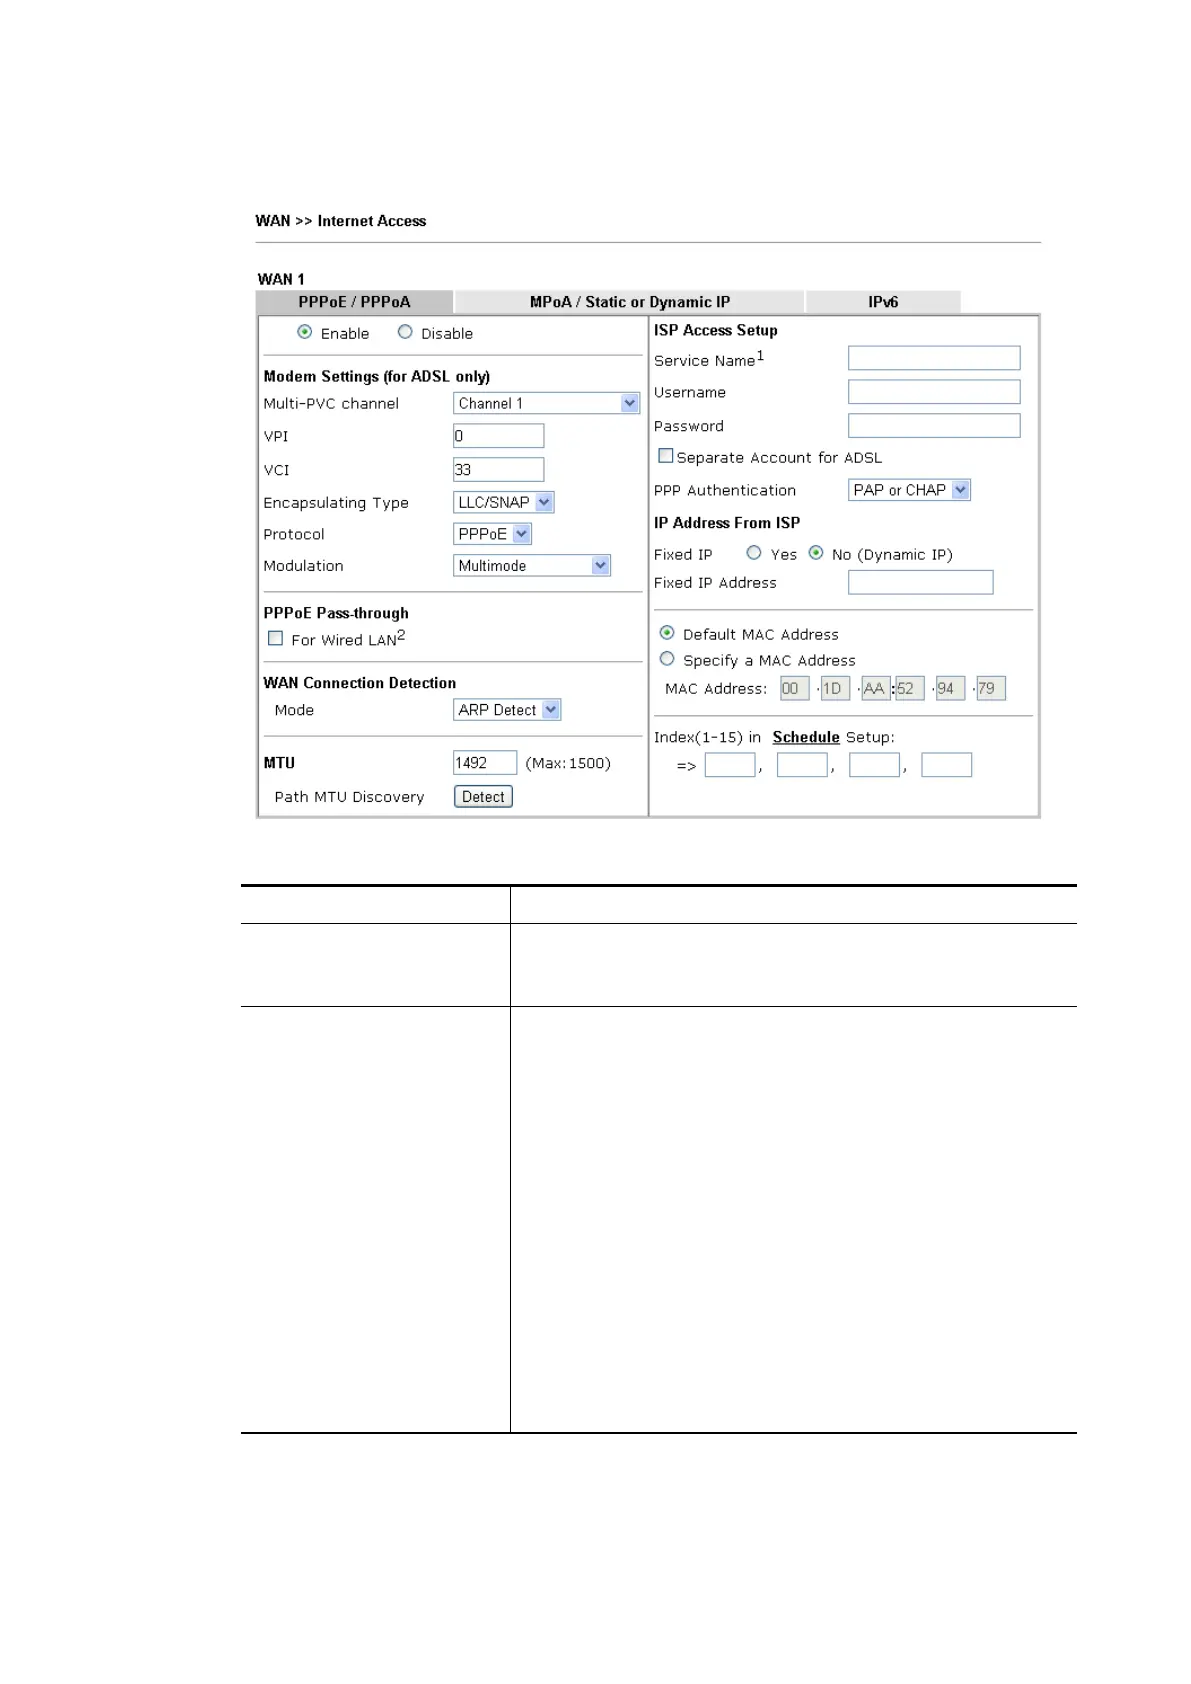
Task: Click the fourth Schedule index field
Action: pos(946,765)
